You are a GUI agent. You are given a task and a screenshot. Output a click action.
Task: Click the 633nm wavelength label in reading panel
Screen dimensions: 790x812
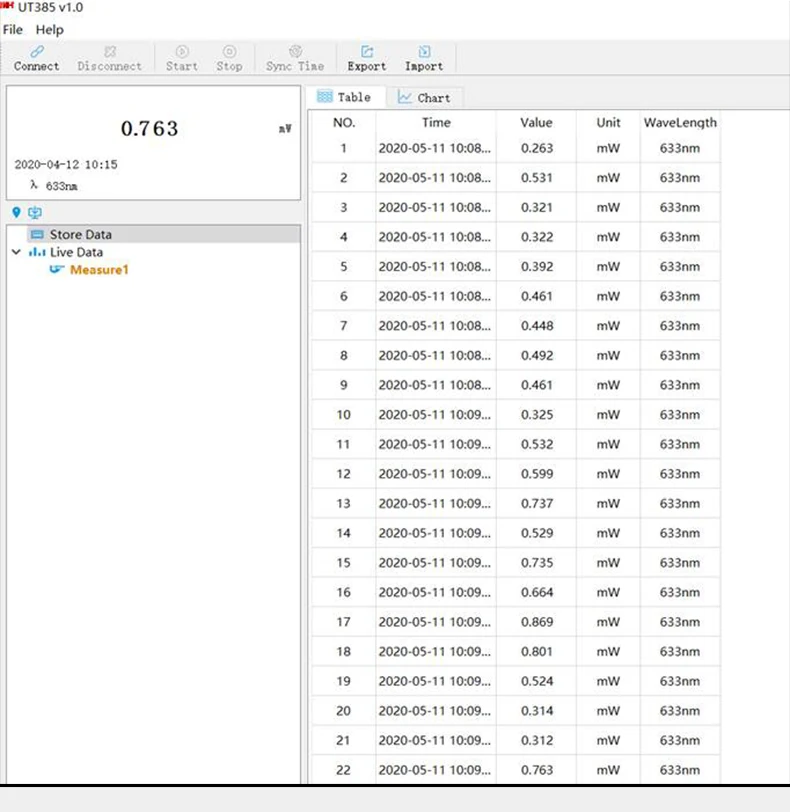[x=62, y=186]
